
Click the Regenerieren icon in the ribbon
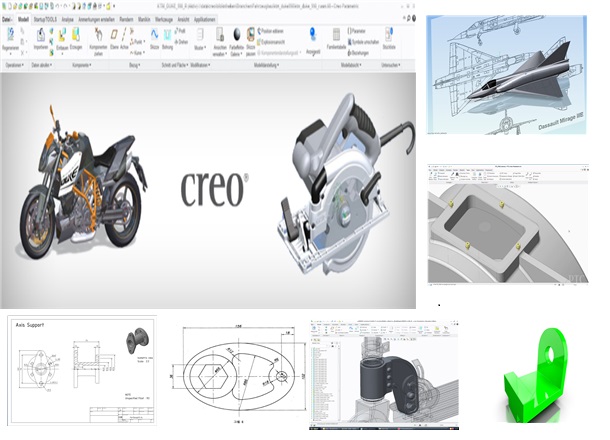[x=11, y=35]
